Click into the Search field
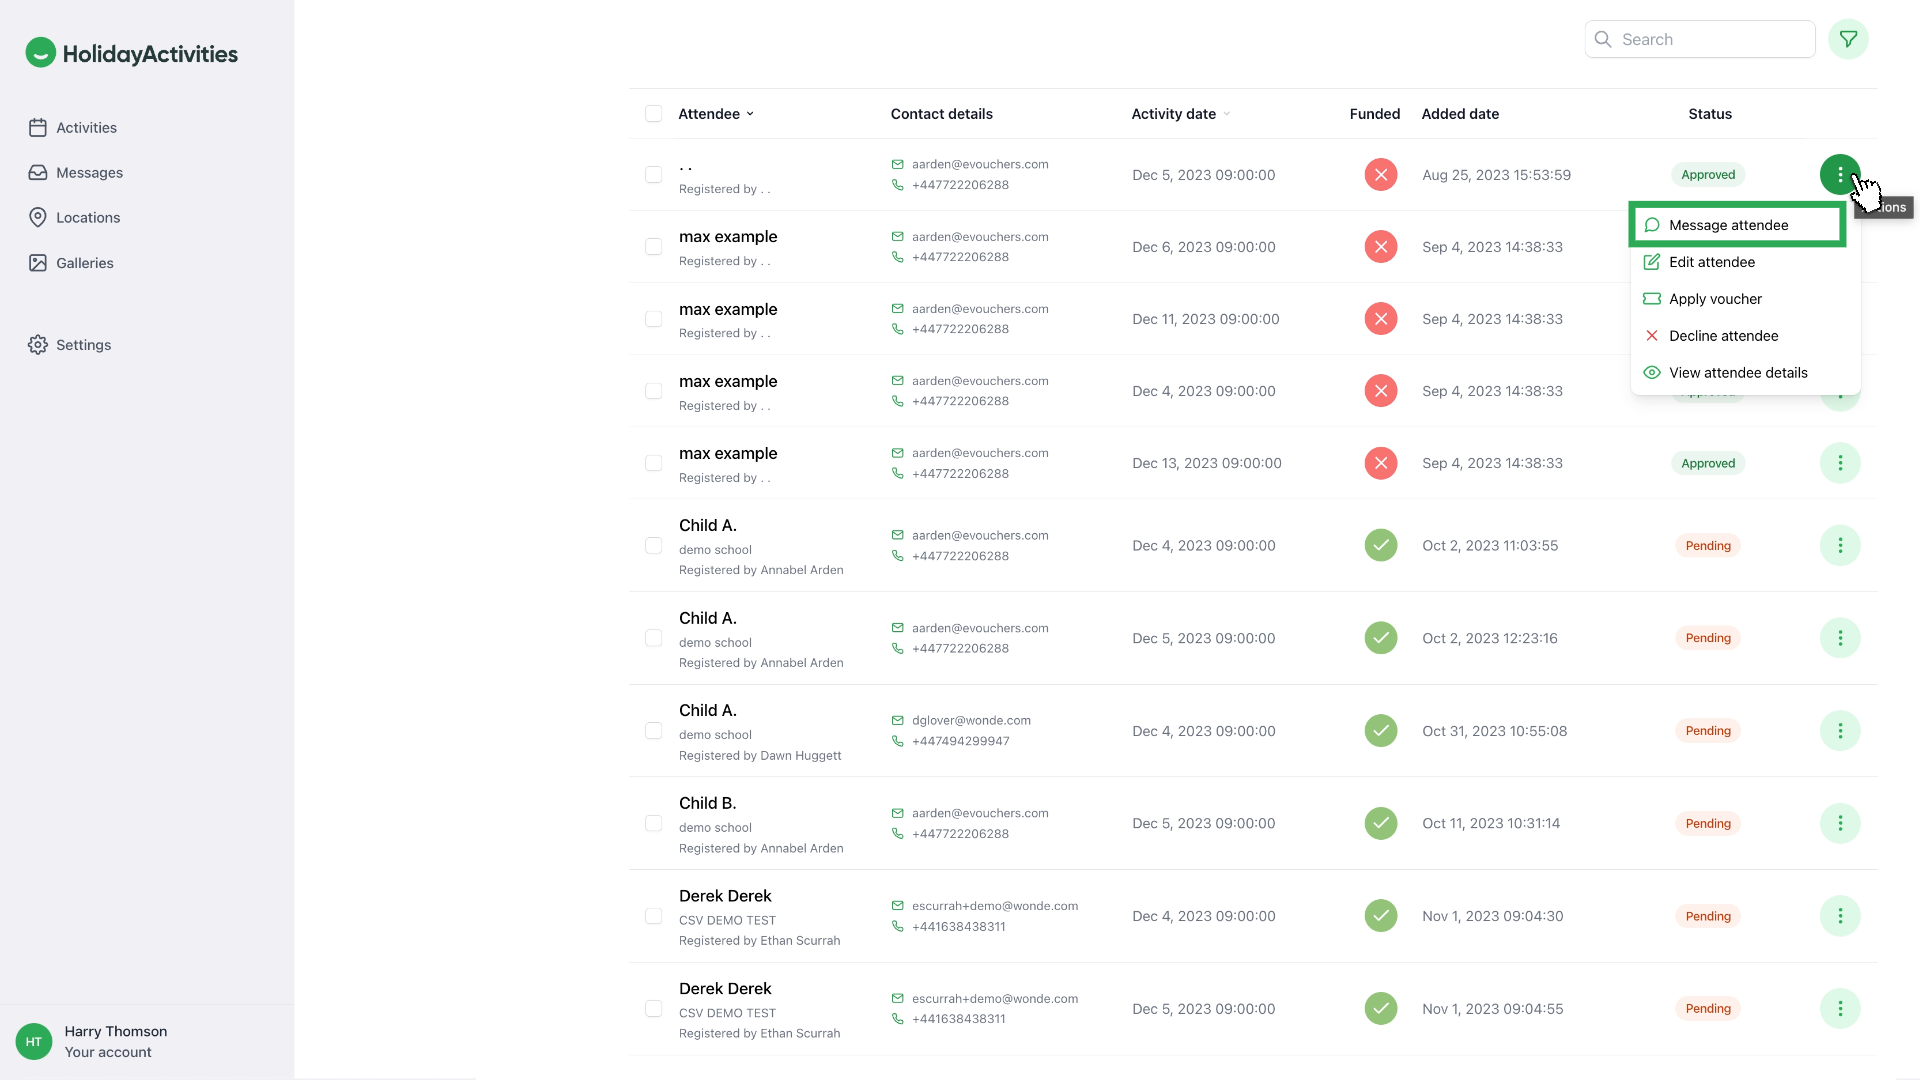 [1710, 39]
